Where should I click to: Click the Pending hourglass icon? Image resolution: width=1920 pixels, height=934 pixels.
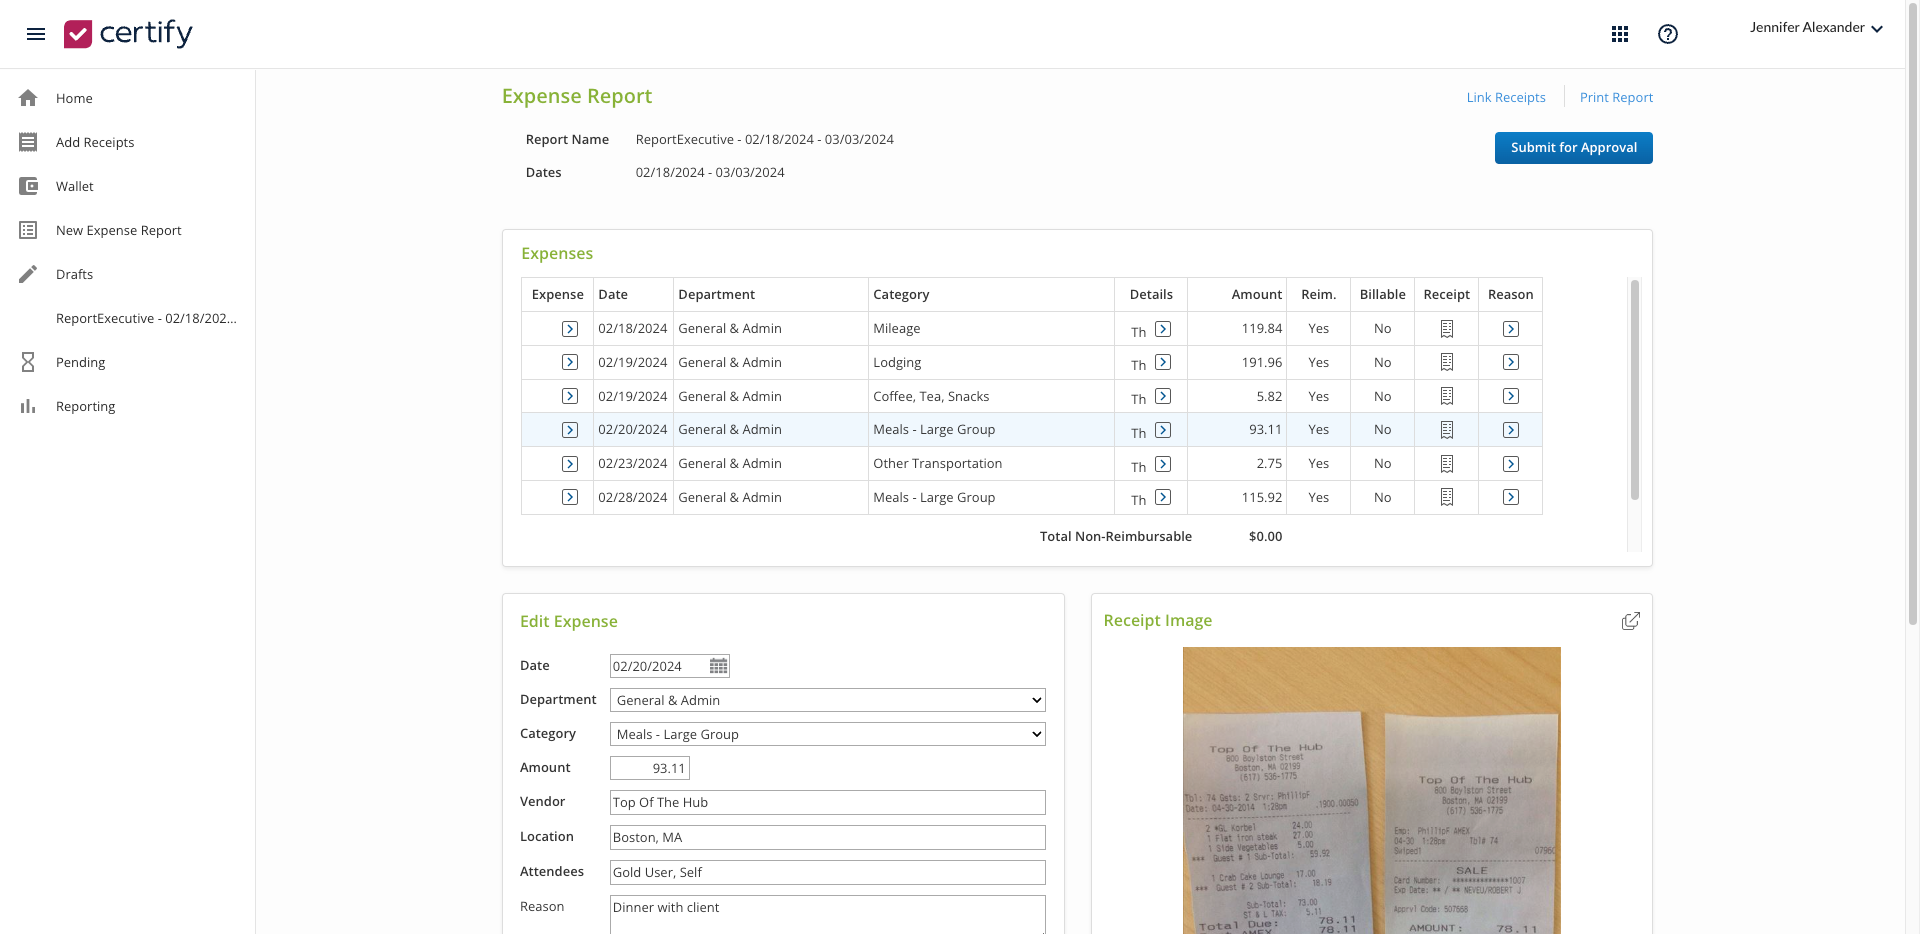(29, 362)
